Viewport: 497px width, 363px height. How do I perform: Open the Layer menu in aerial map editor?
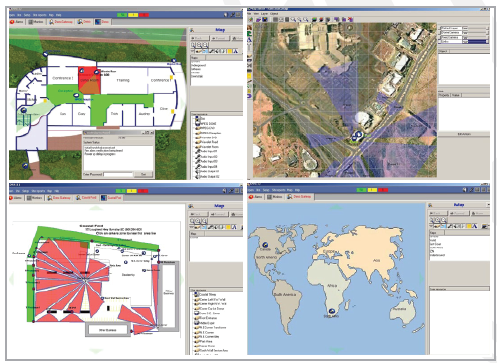point(265,14)
